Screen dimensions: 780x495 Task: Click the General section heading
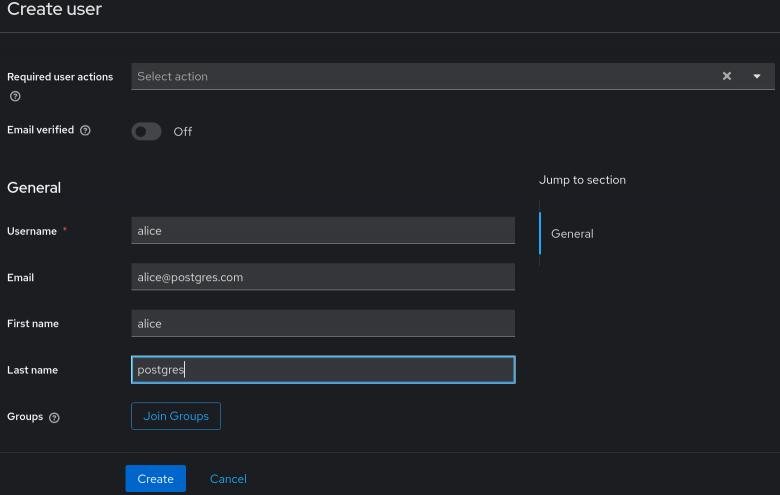click(x=34, y=188)
